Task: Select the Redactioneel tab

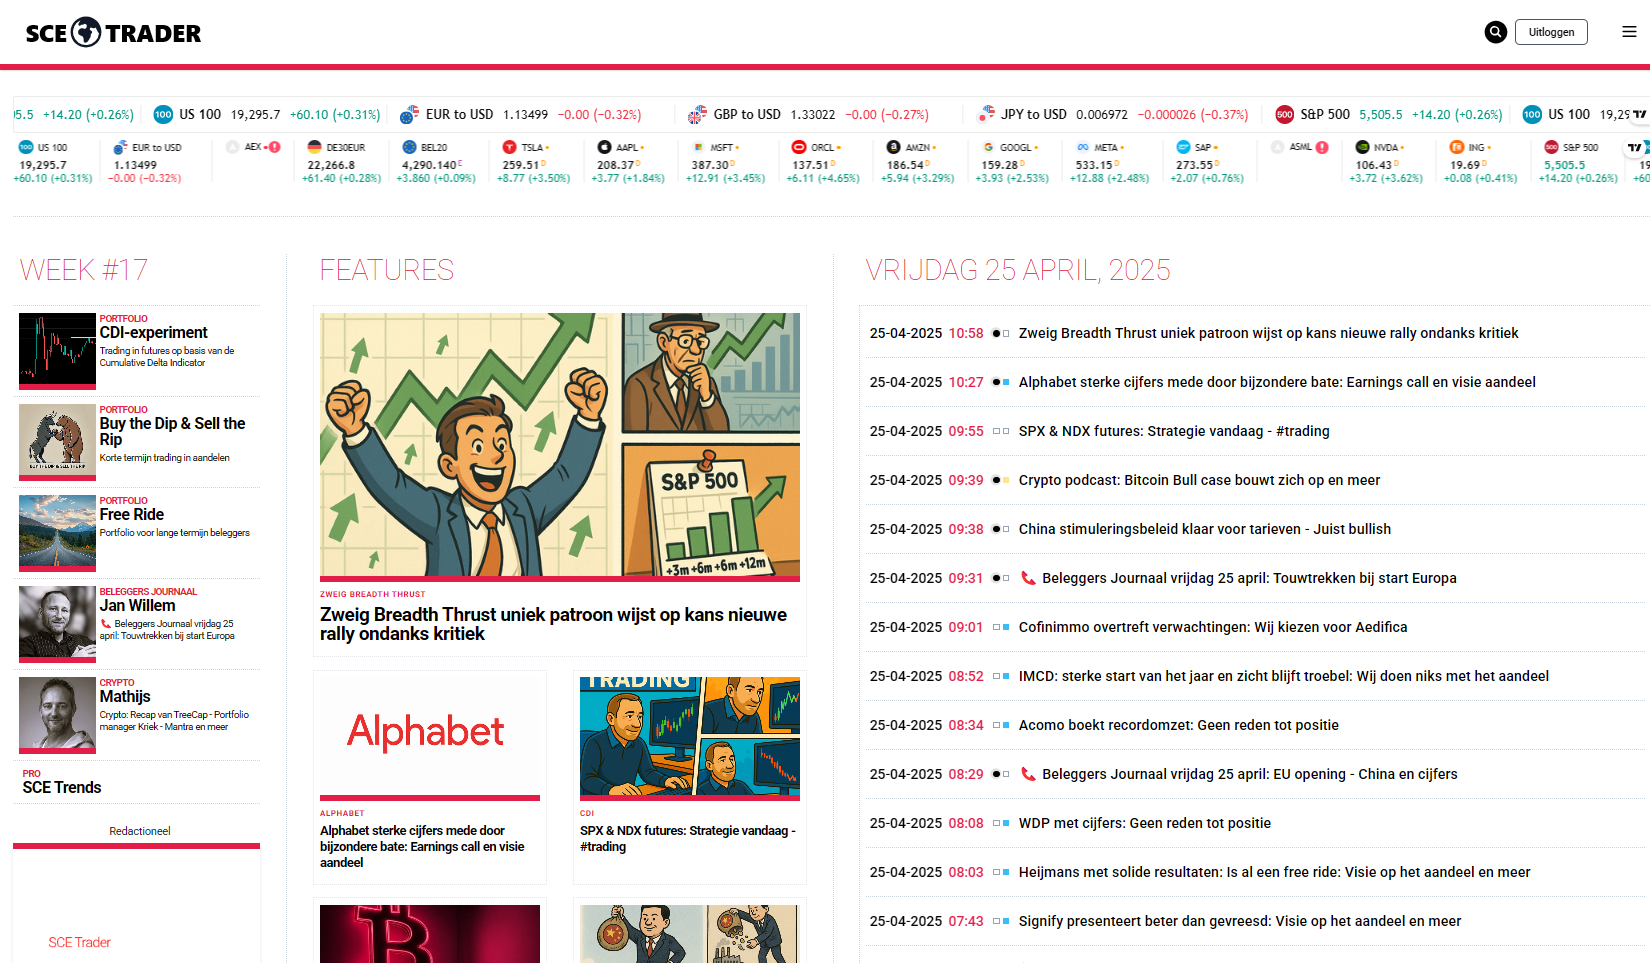Action: pyautogui.click(x=140, y=831)
